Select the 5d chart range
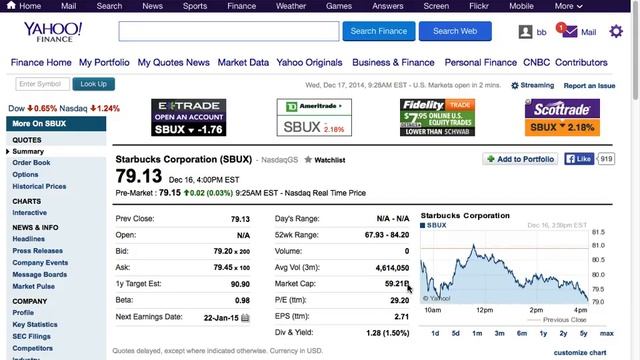Screen dimensions: 640x360 point(456,333)
